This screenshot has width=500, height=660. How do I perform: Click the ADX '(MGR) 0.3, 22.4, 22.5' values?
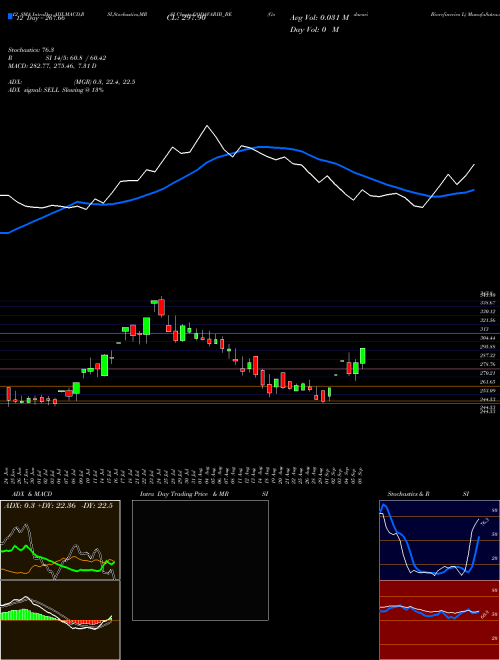(104, 82)
